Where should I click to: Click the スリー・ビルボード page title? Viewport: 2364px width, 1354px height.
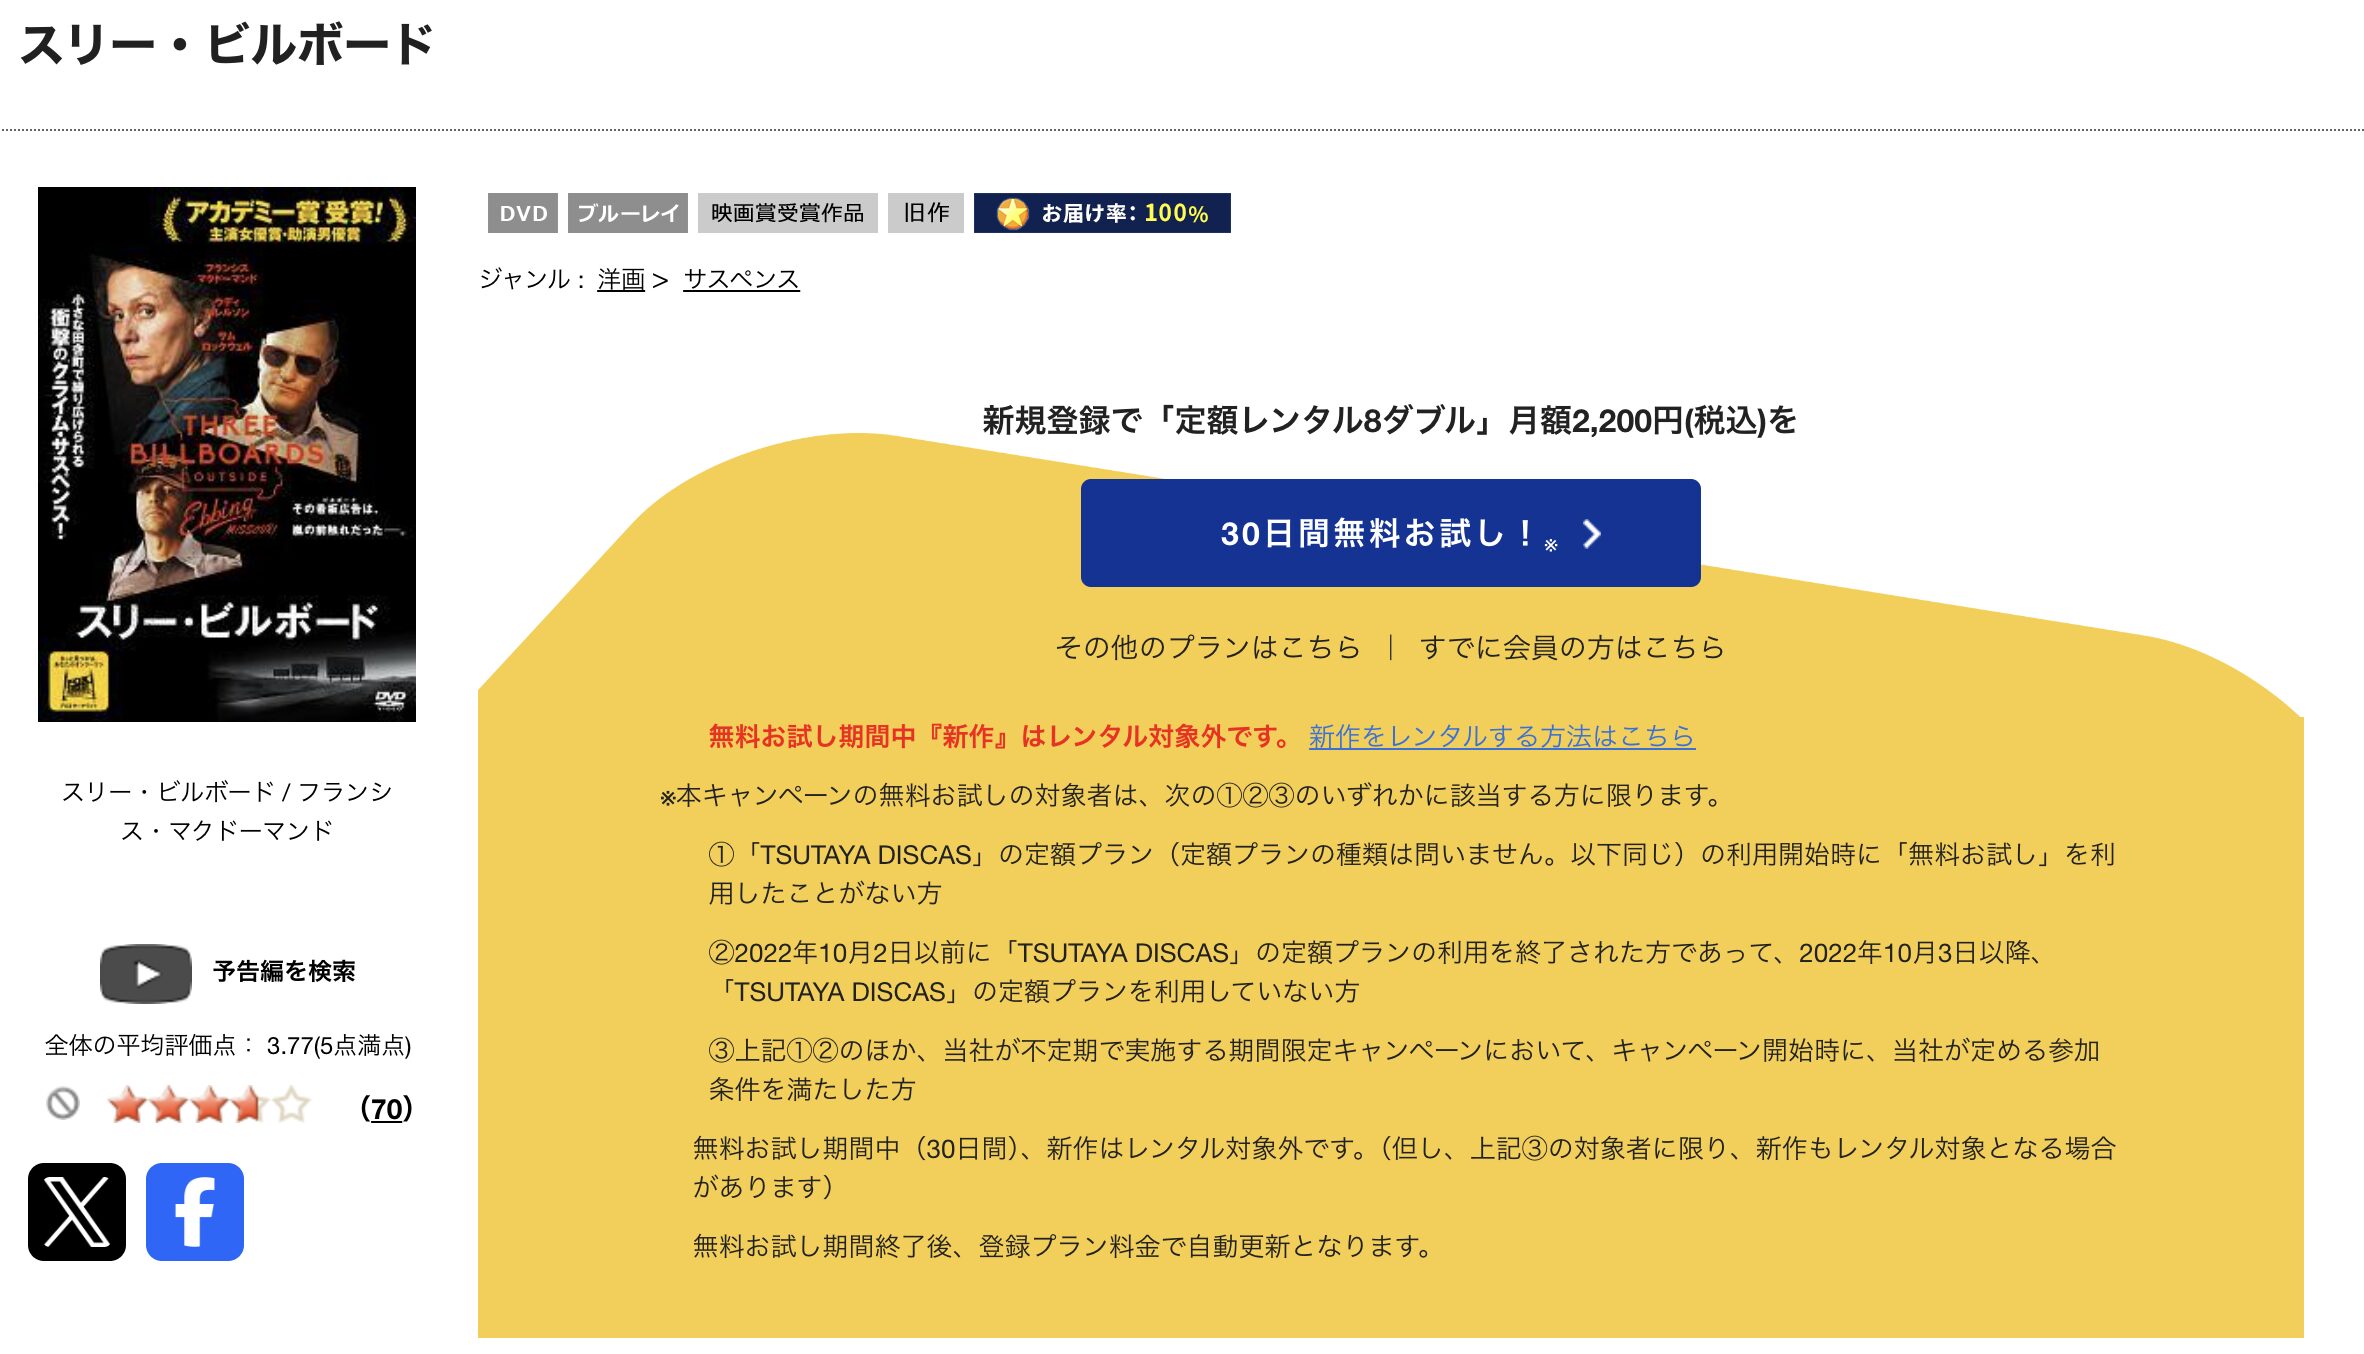(227, 46)
